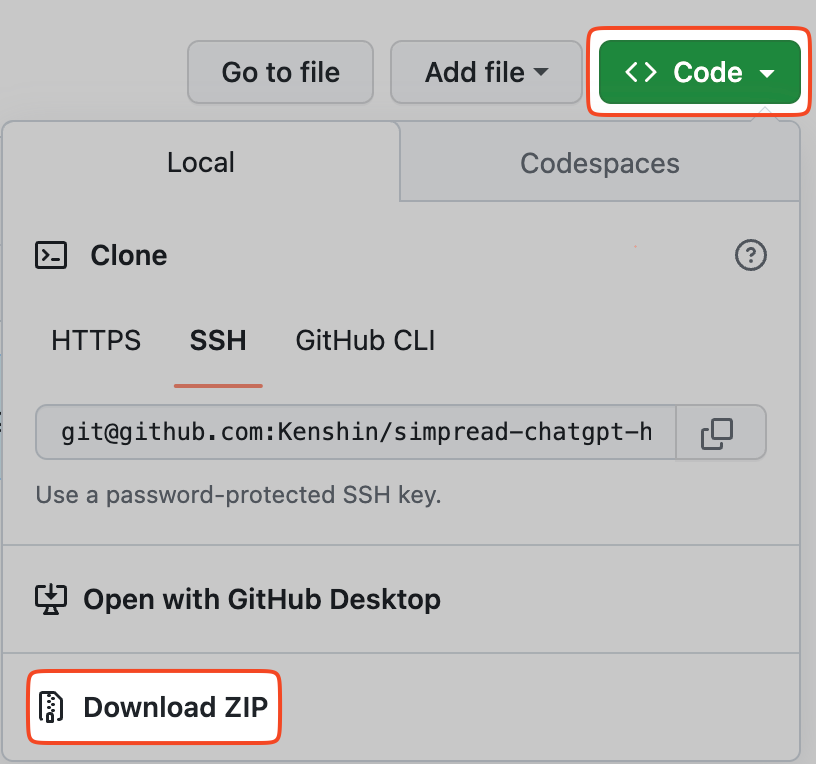
Task: Click the code brackets icon on Code button
Action: coord(641,72)
